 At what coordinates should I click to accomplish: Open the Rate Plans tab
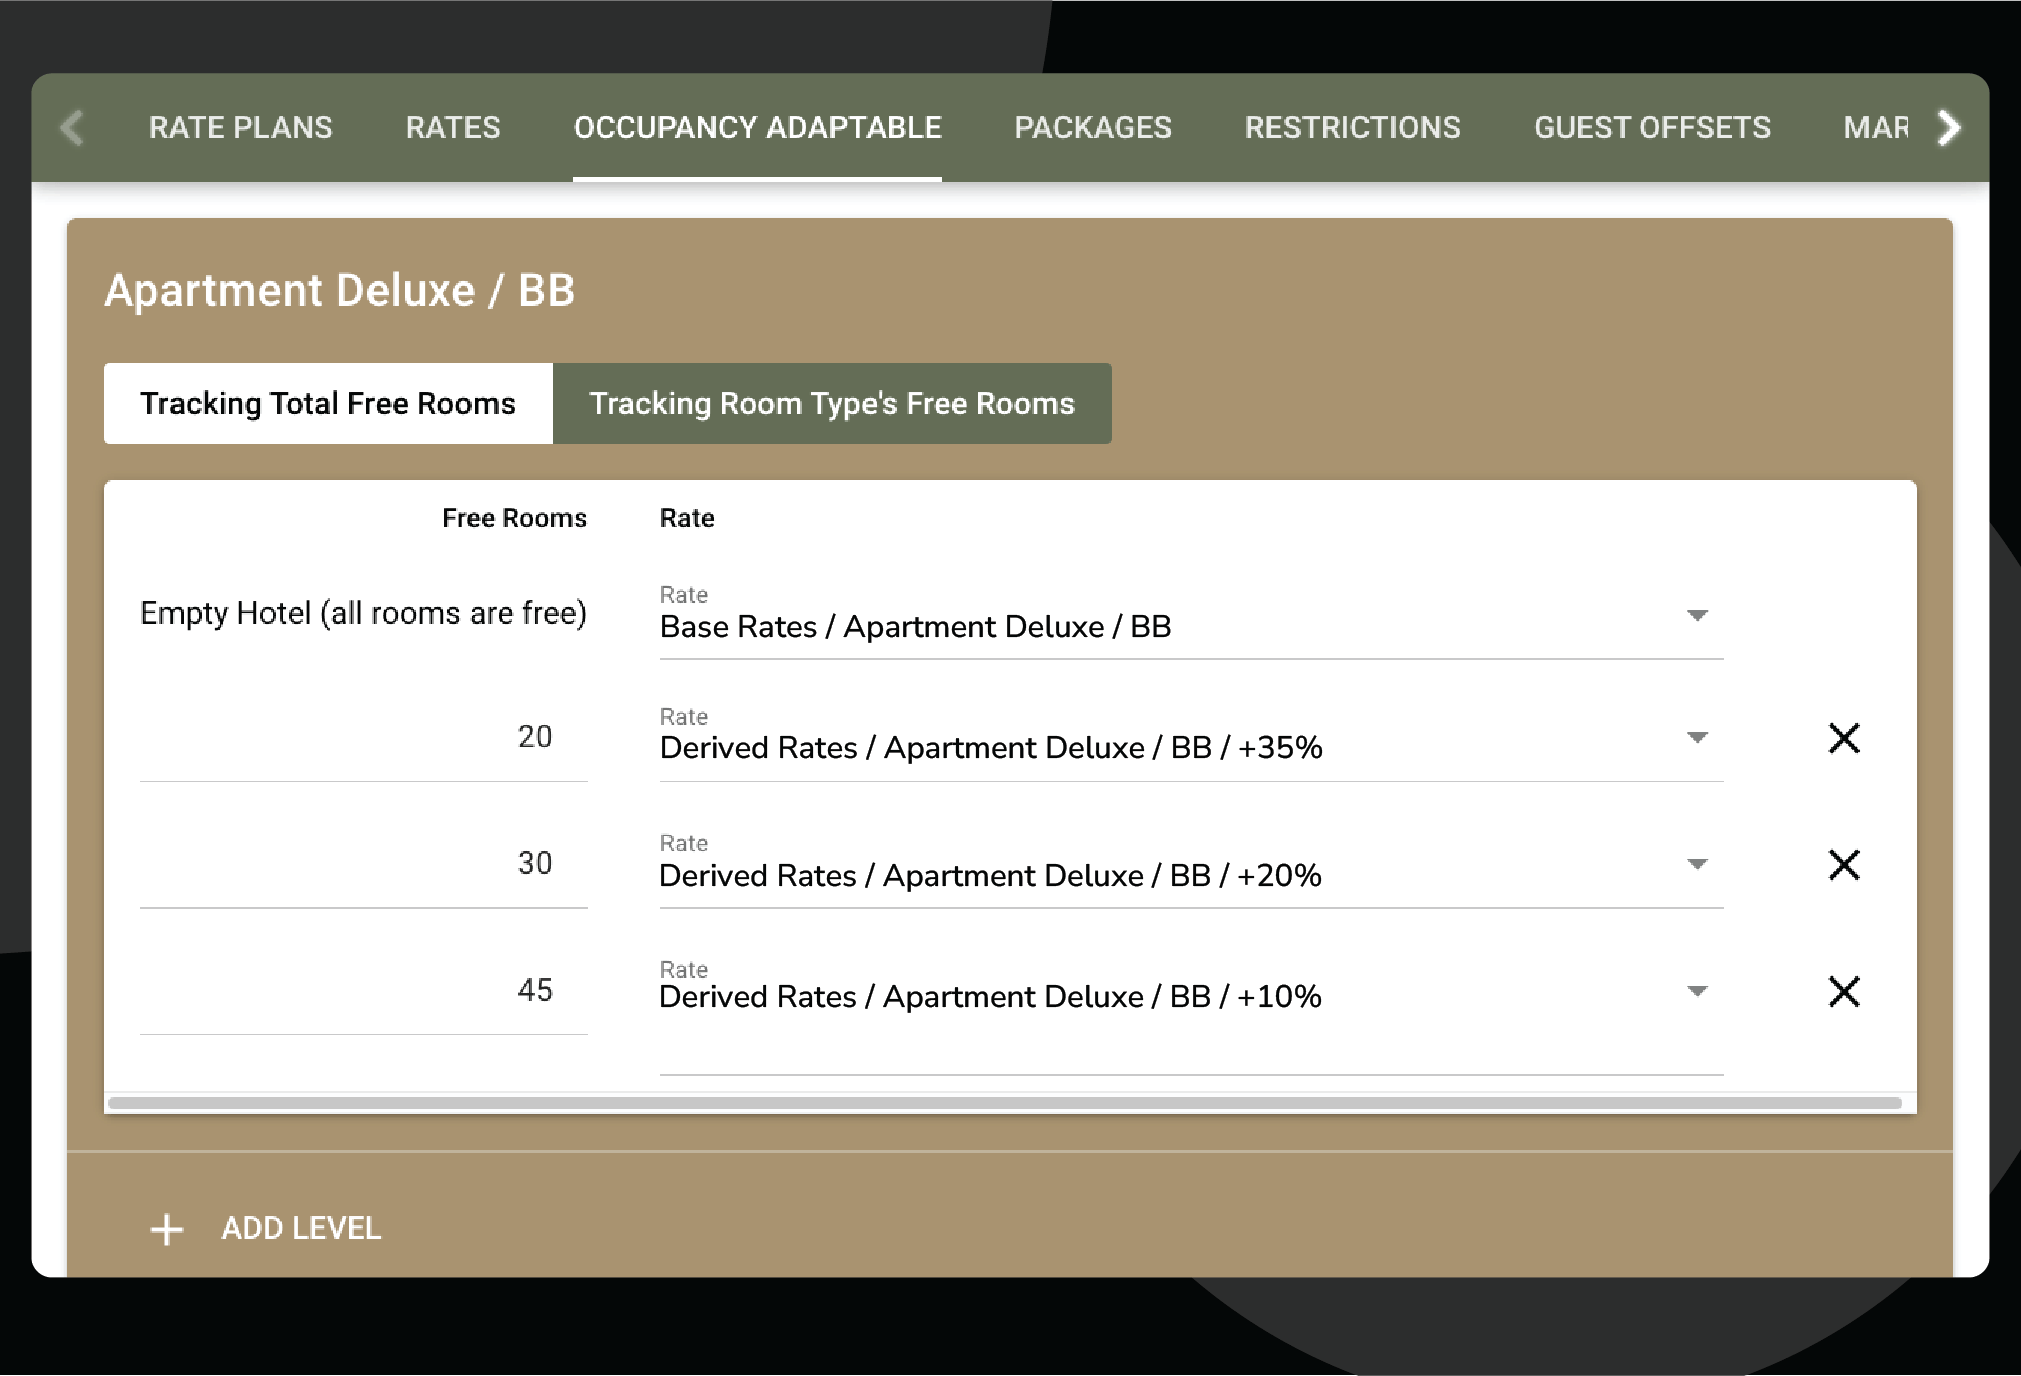[240, 128]
